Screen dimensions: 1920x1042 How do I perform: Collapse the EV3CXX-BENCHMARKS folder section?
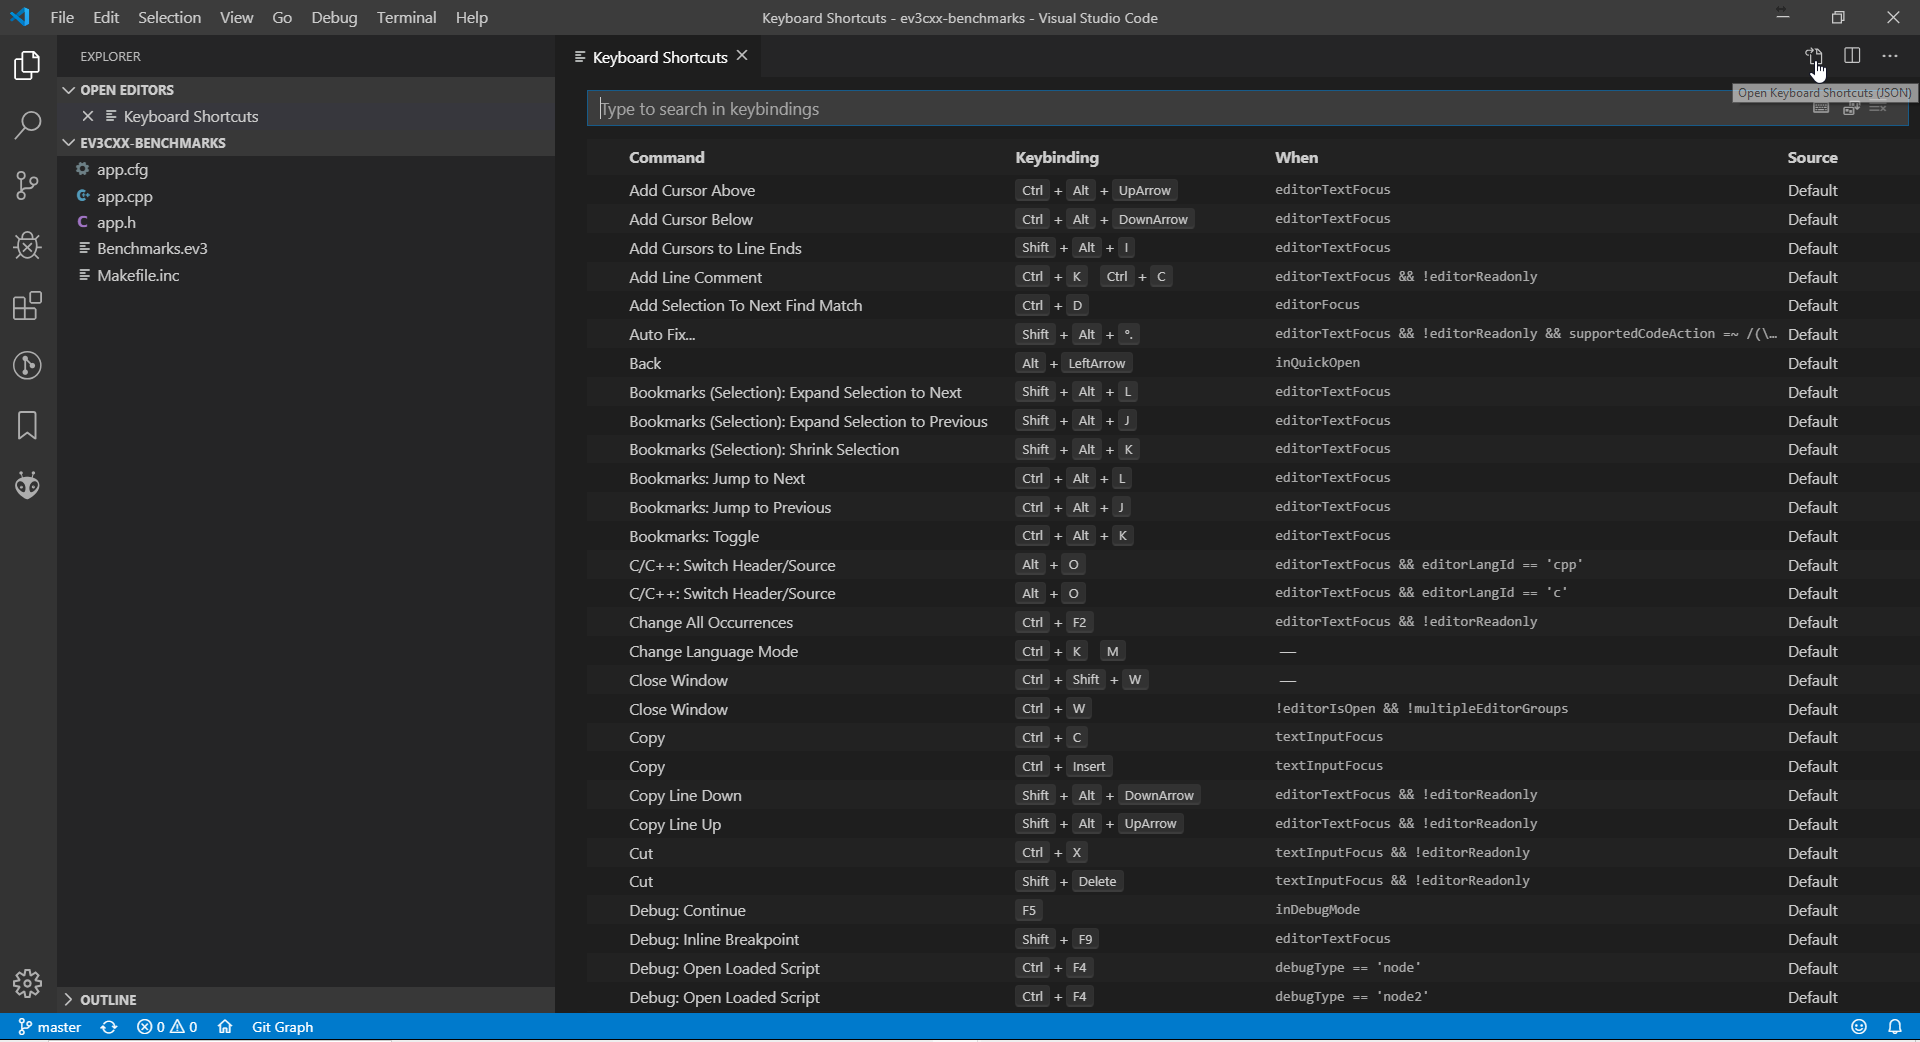pyautogui.click(x=306, y=143)
